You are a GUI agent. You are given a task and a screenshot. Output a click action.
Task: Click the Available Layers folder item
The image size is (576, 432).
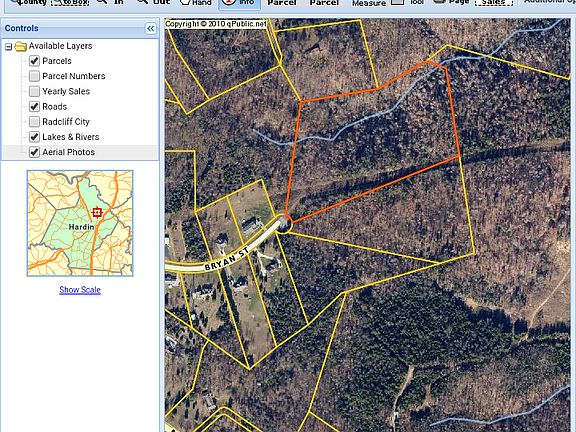(60, 46)
